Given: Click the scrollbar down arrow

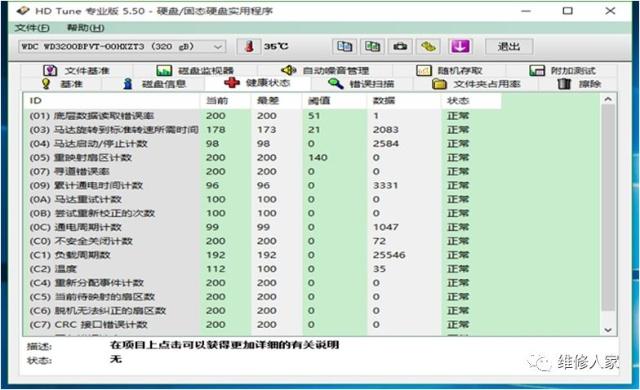Looking at the screenshot, I should pos(608,330).
